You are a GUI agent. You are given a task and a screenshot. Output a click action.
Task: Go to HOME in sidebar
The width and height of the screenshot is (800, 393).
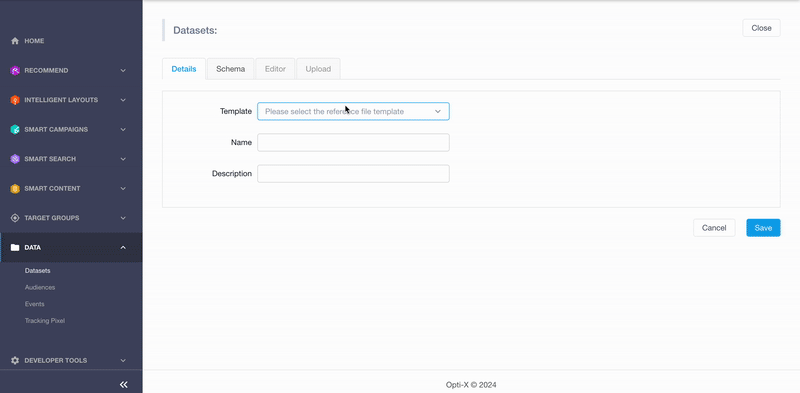pyautogui.click(x=34, y=41)
